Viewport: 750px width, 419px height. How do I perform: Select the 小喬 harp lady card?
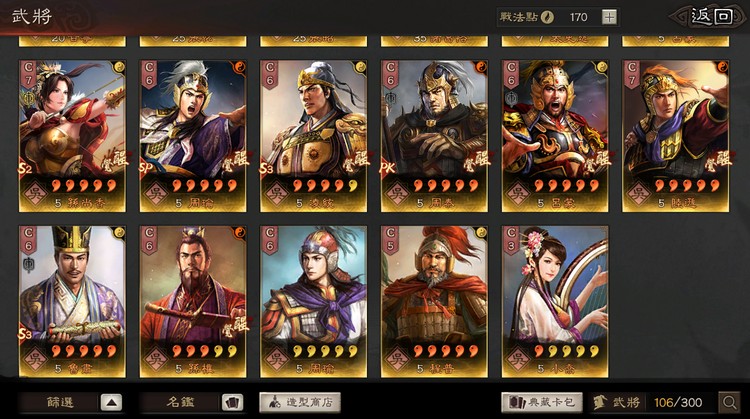(x=555, y=301)
